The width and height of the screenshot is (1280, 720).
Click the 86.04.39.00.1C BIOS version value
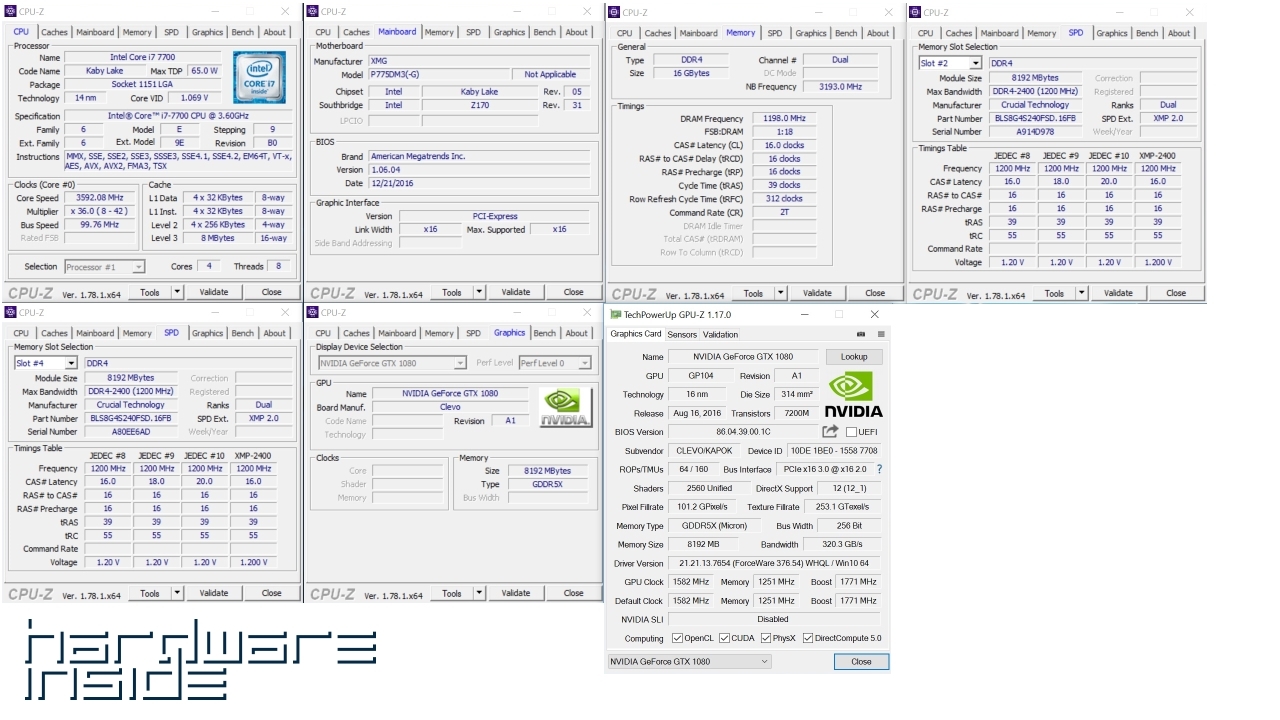(x=742, y=432)
